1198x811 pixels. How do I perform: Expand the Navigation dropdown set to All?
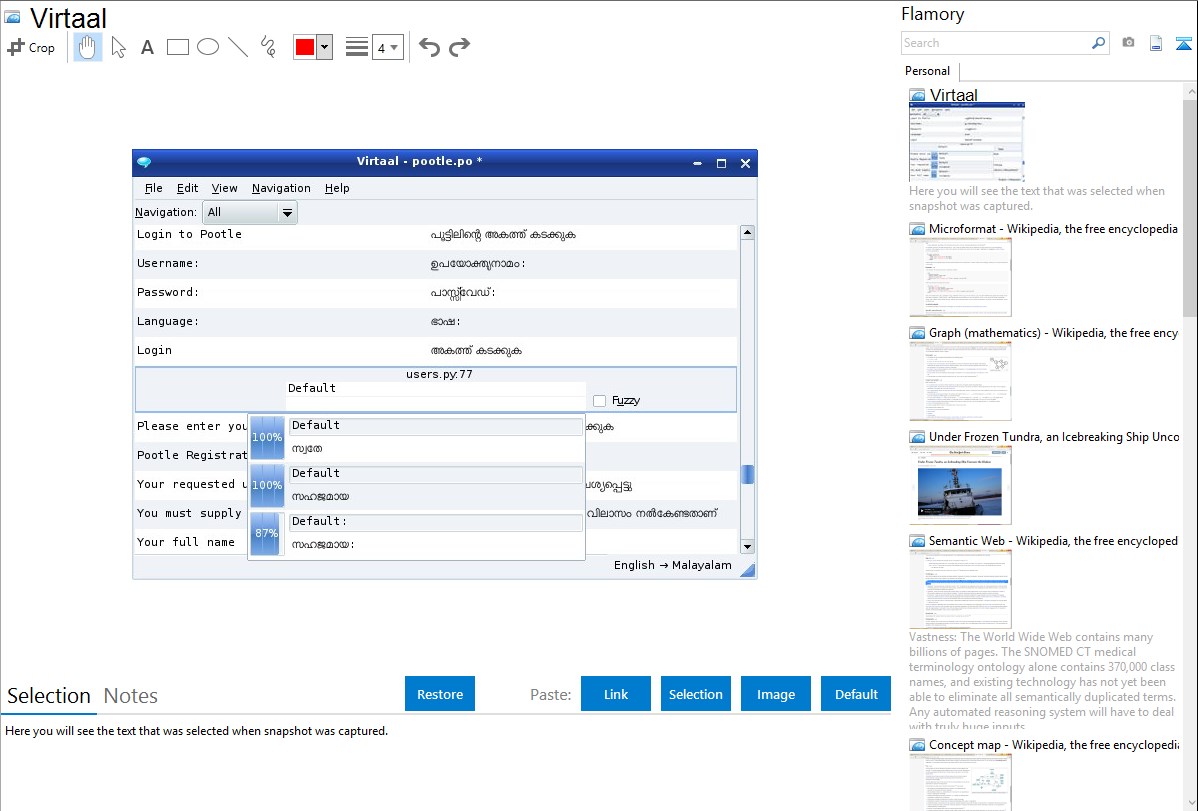tap(249, 212)
